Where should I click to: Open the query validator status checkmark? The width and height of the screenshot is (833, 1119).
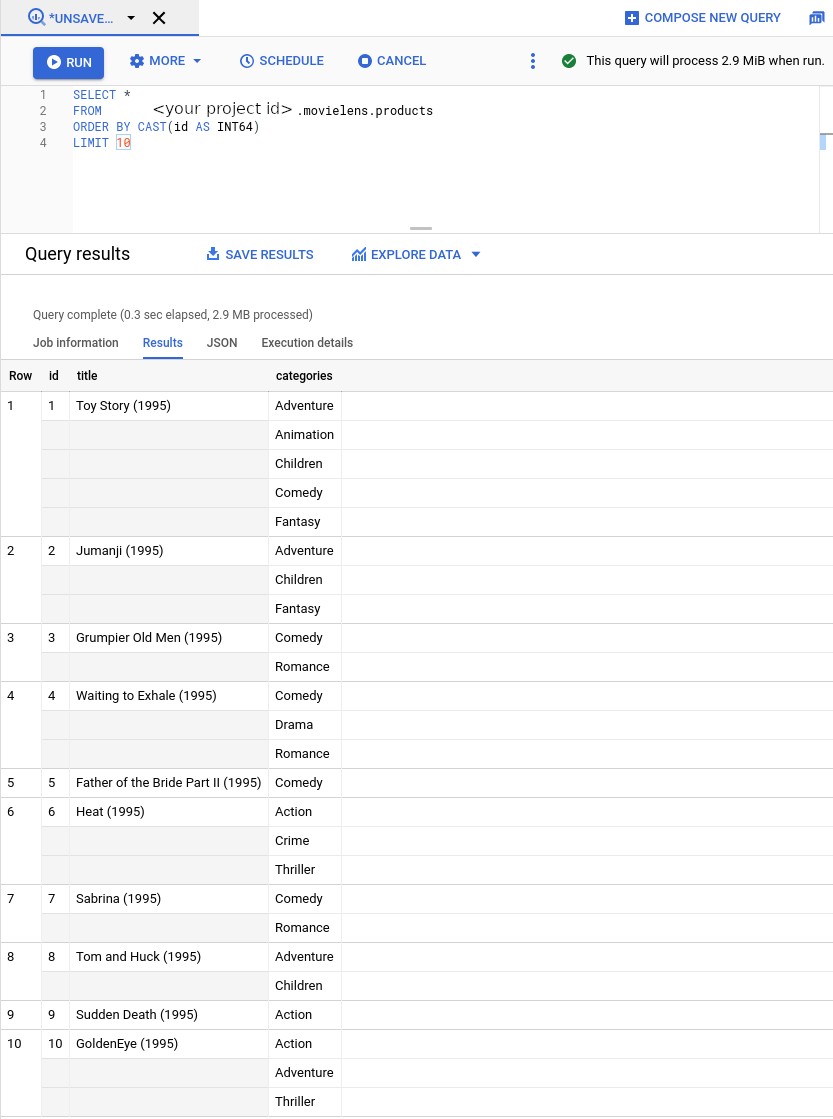point(569,60)
